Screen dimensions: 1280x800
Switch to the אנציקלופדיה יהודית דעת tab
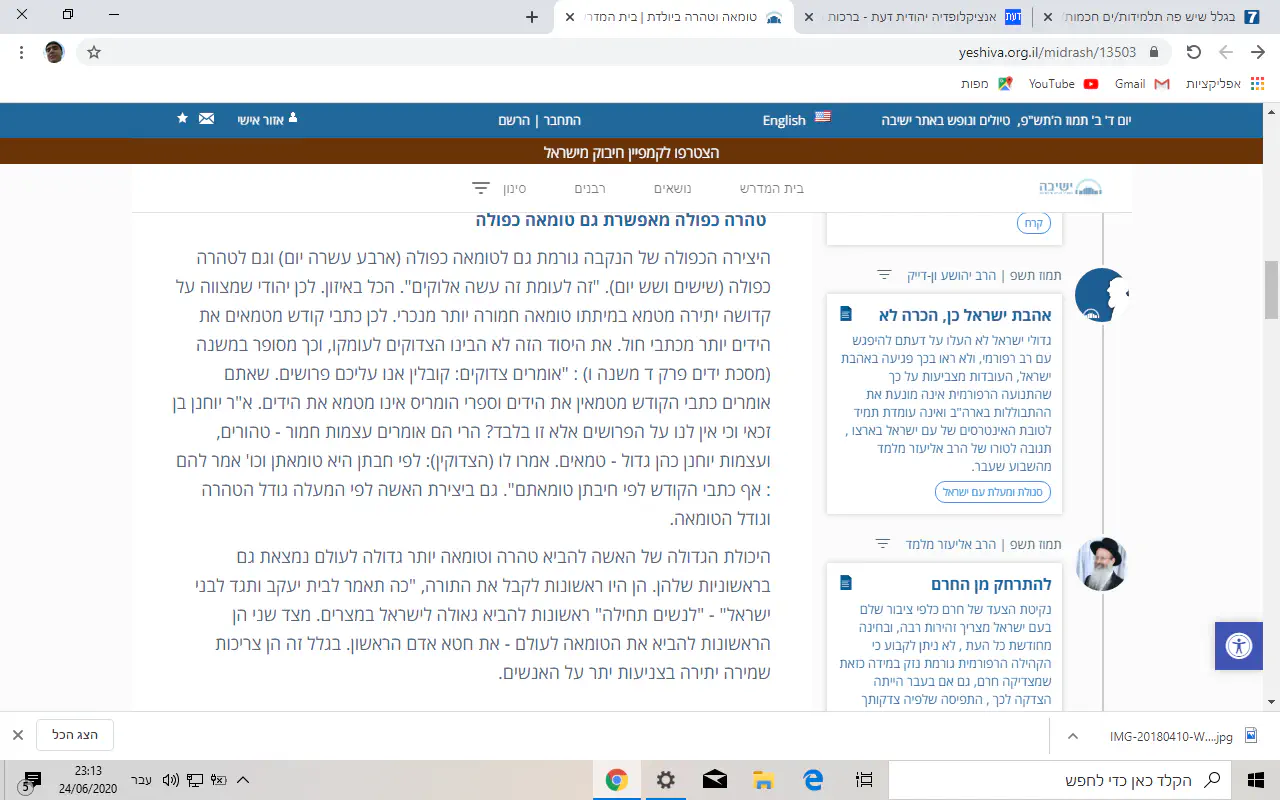pyautogui.click(x=920, y=17)
